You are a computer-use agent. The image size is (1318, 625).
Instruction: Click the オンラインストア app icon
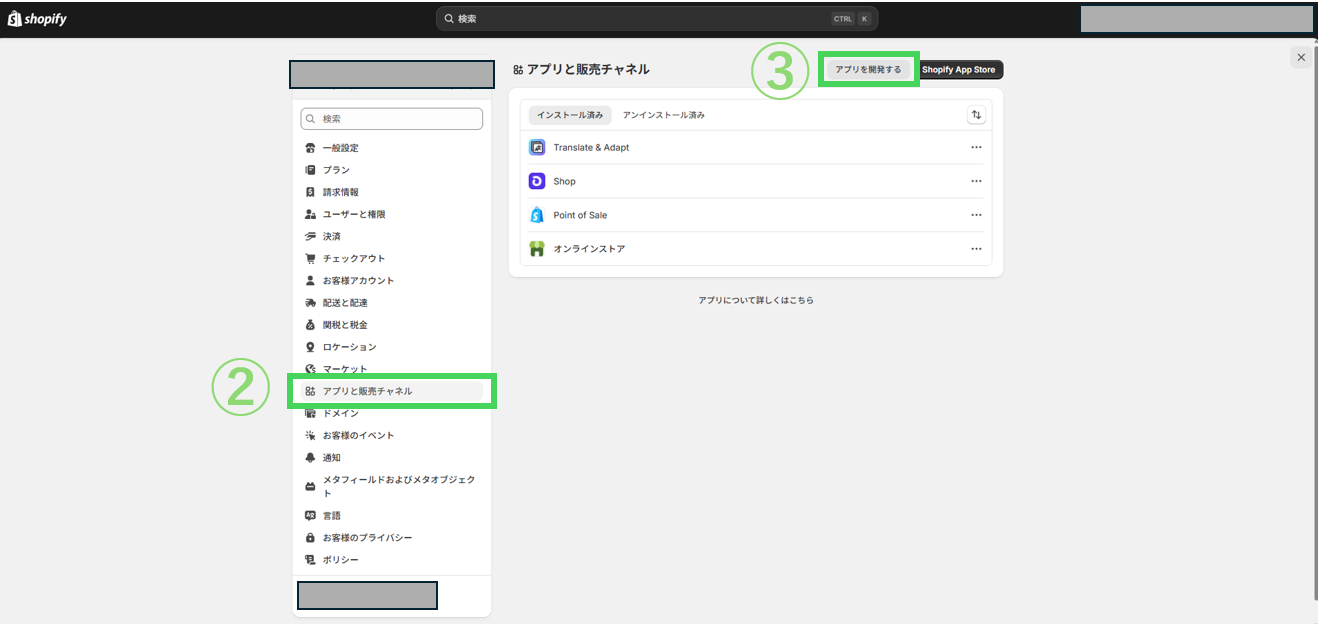point(537,249)
